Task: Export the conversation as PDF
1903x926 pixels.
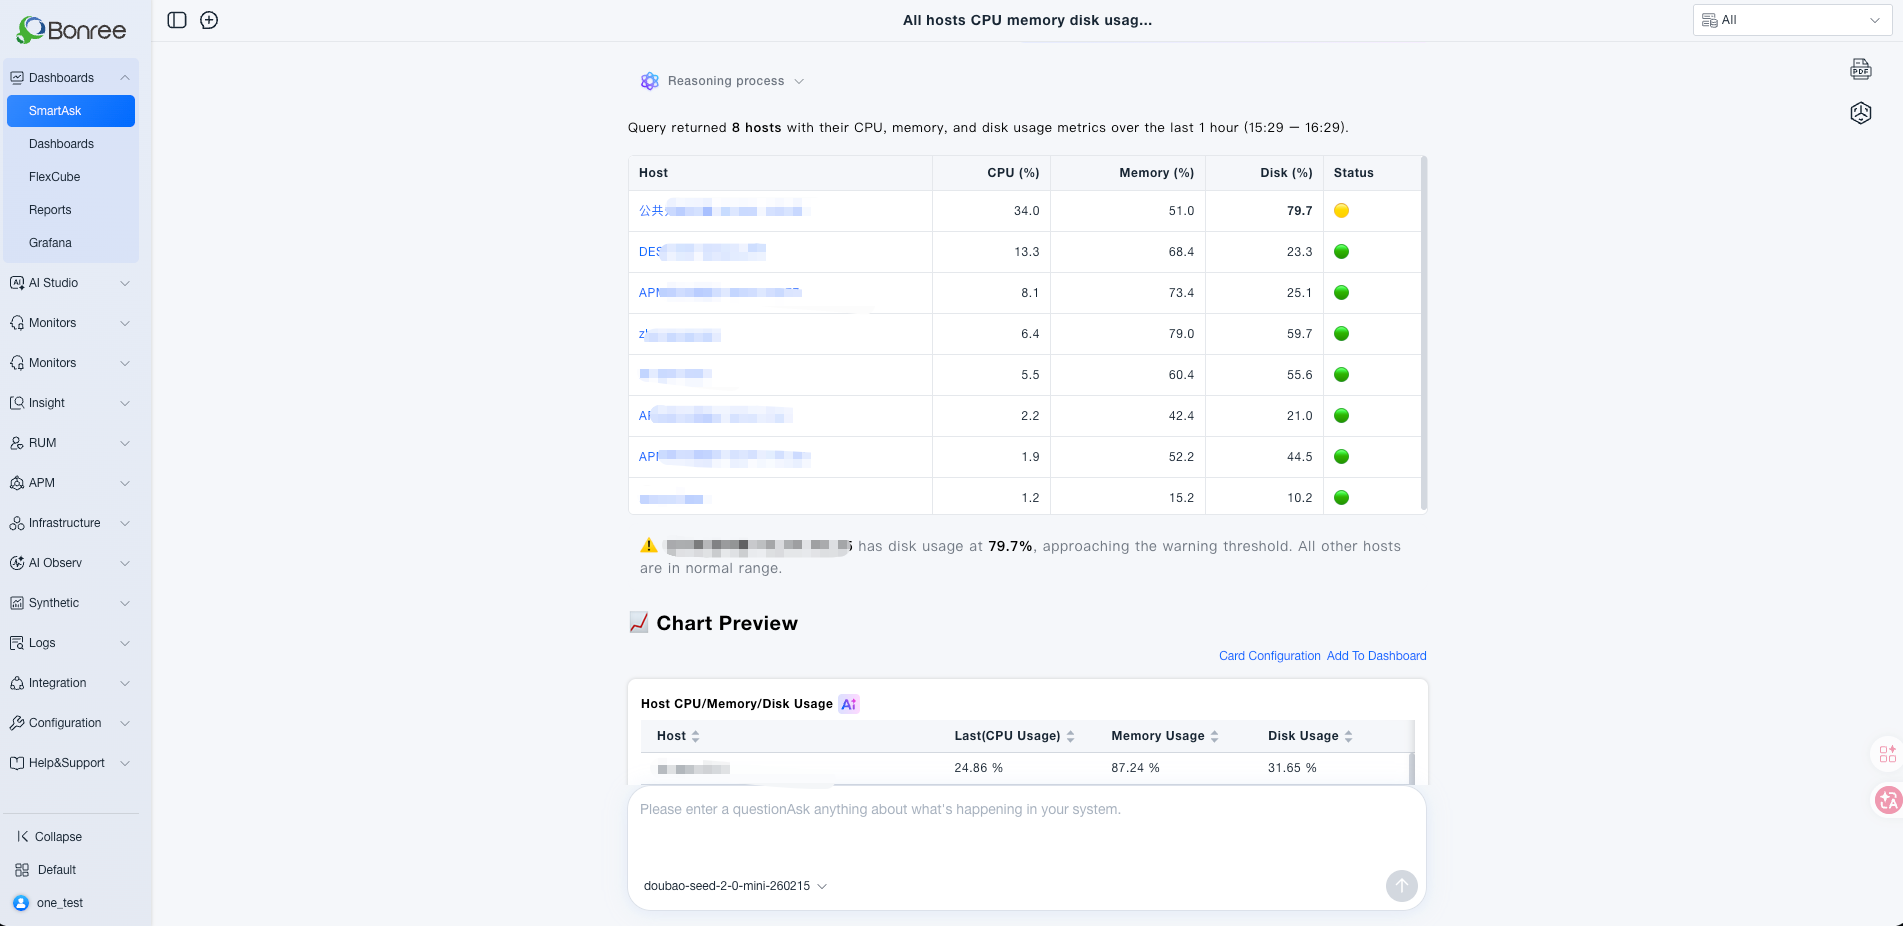Action: 1861,69
